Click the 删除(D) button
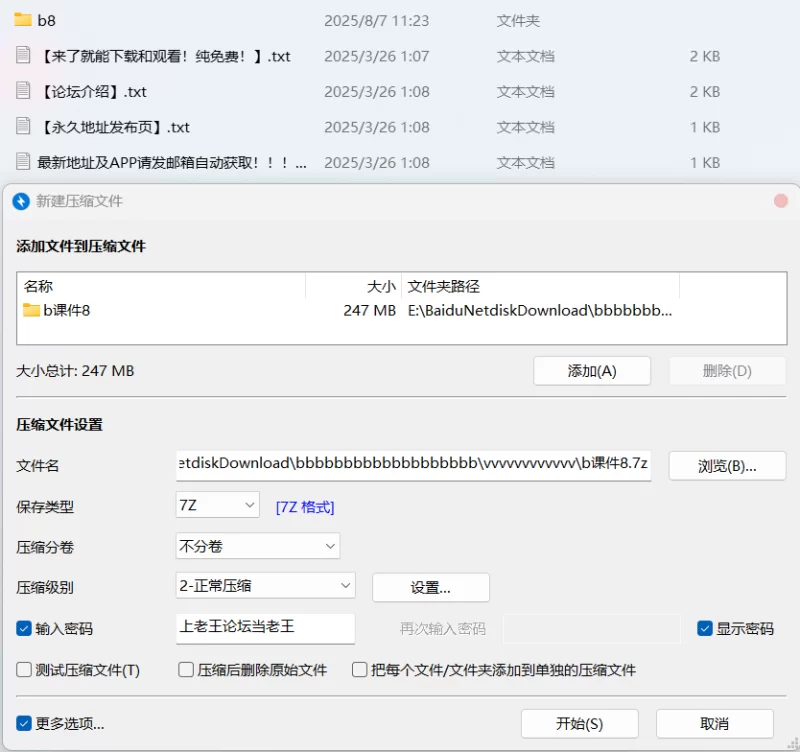Image resolution: width=800 pixels, height=752 pixels. pos(727,371)
